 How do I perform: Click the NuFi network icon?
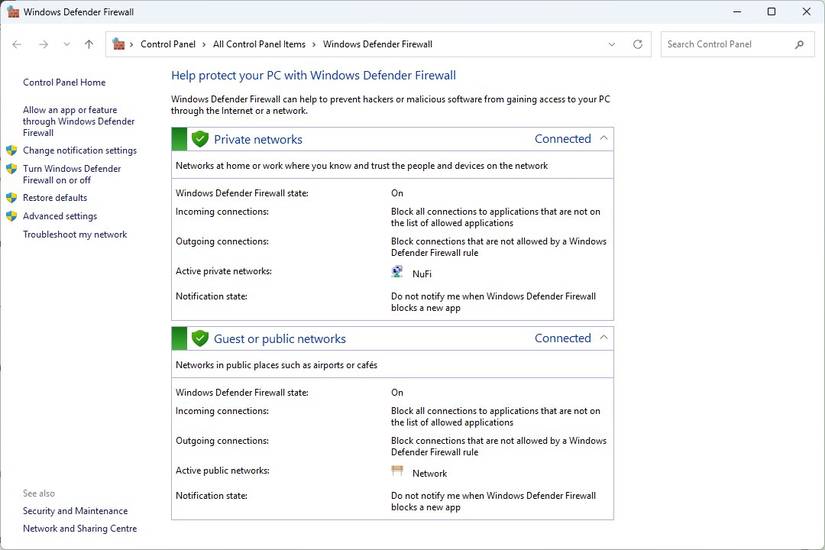[397, 272]
